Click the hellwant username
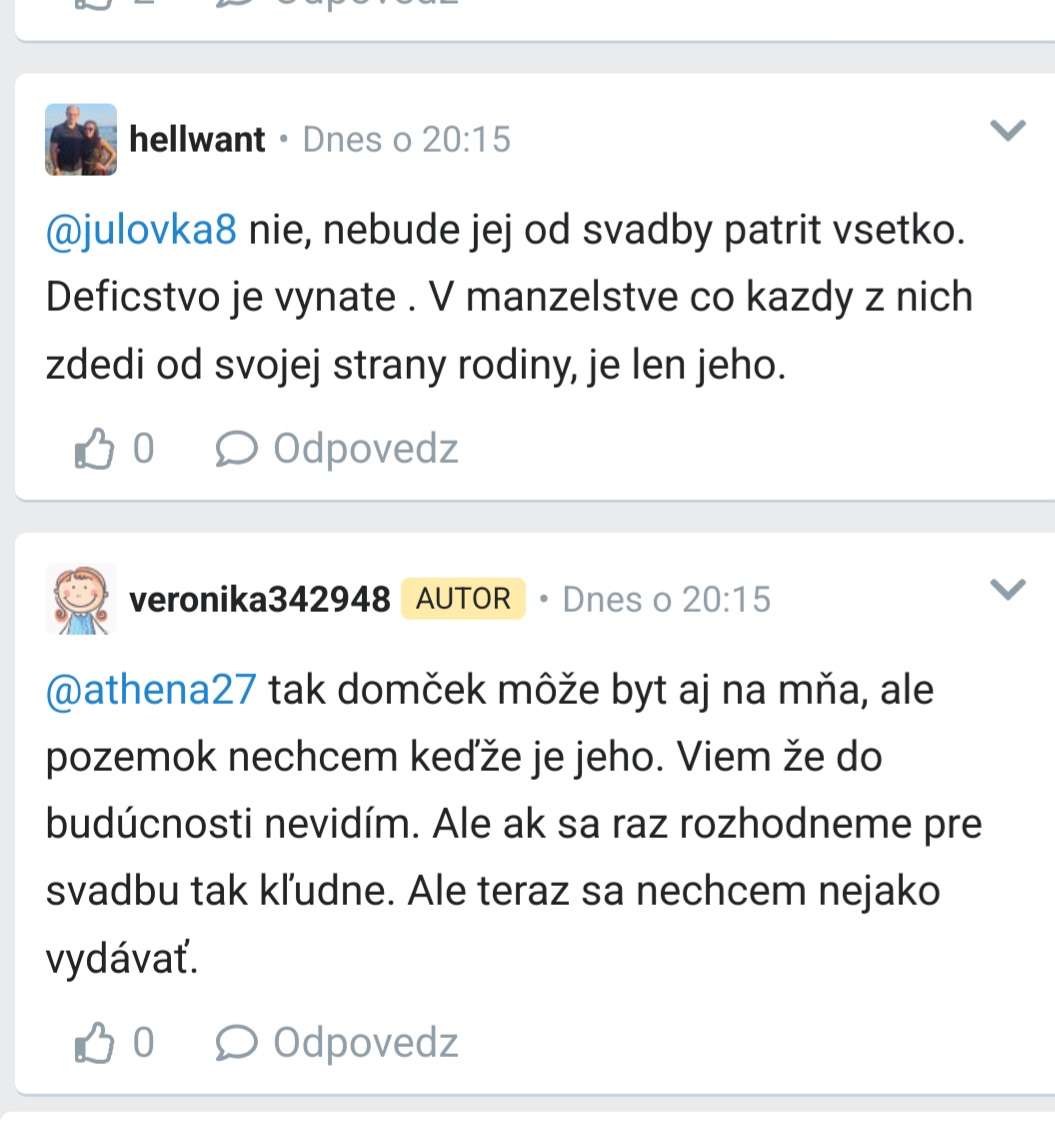 coord(198,139)
